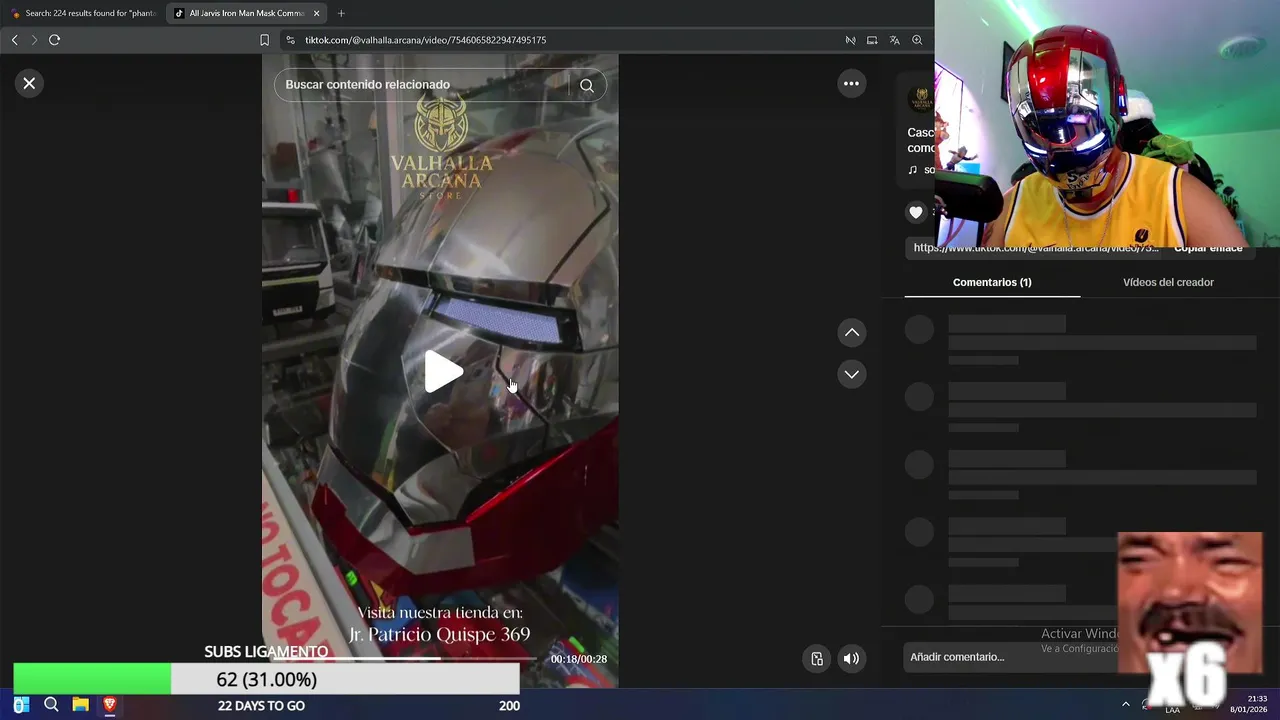Play the paused Valhalla Arcana video
The image size is (1280, 720).
pyautogui.click(x=441, y=372)
